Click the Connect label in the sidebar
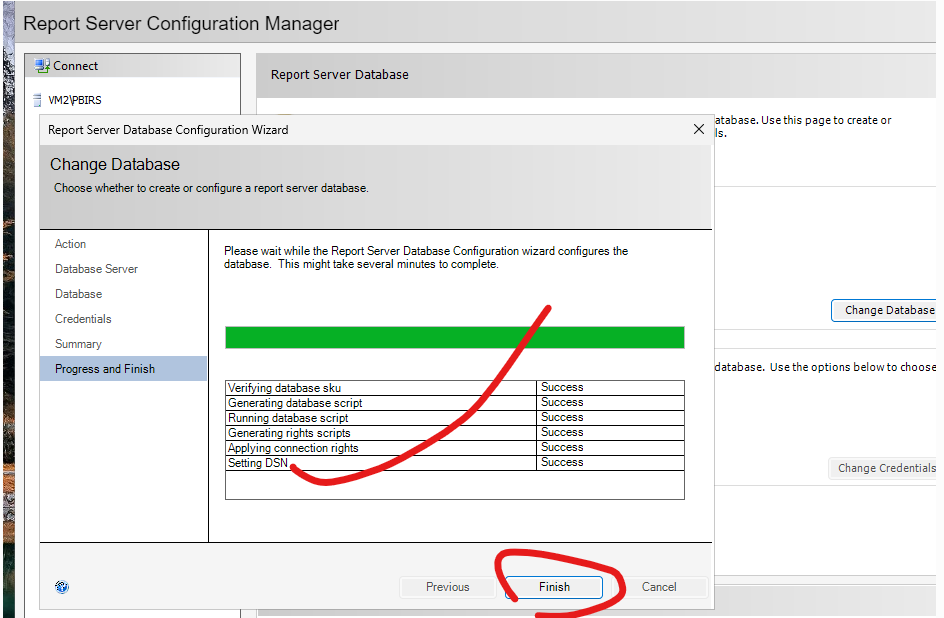Image resolution: width=944 pixels, height=618 pixels. (75, 66)
